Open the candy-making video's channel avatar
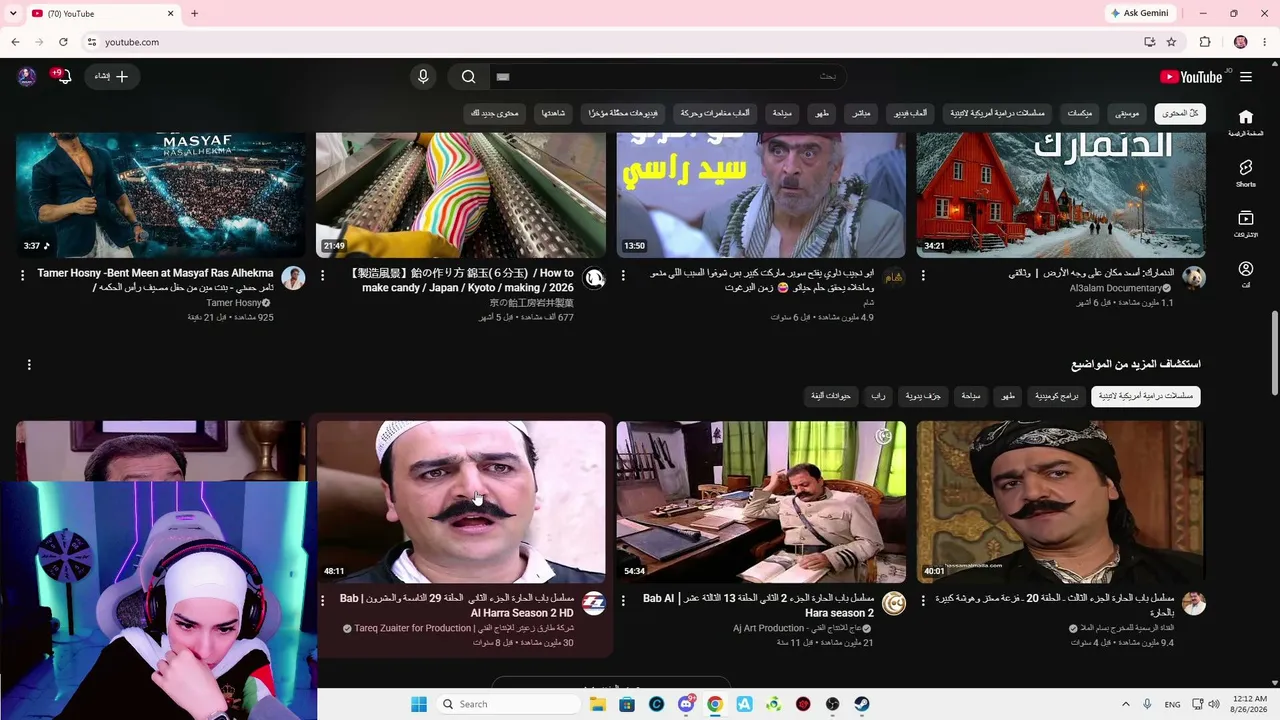The height and width of the screenshot is (720, 1280). [x=594, y=278]
